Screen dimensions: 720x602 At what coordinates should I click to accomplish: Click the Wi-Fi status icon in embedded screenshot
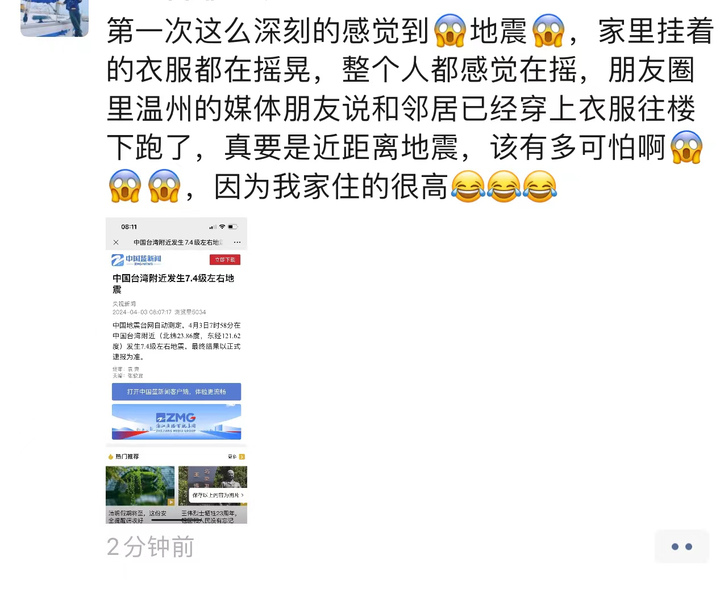point(223,227)
